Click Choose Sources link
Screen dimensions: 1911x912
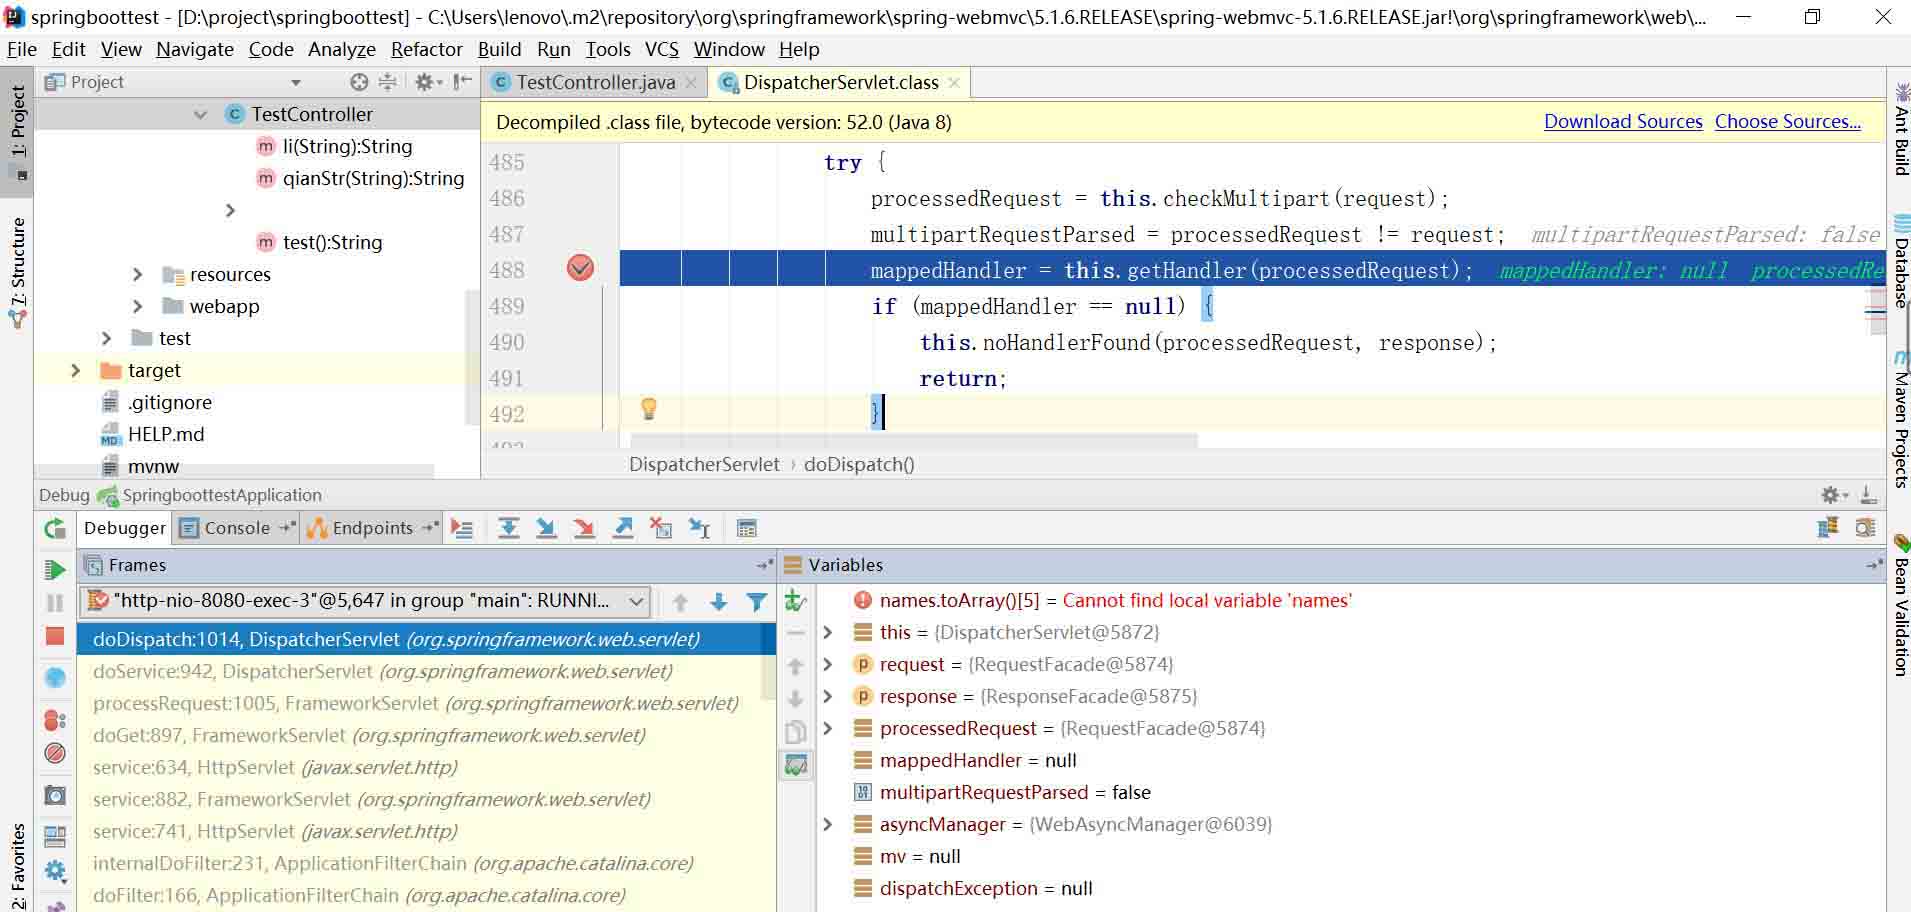coord(1788,121)
